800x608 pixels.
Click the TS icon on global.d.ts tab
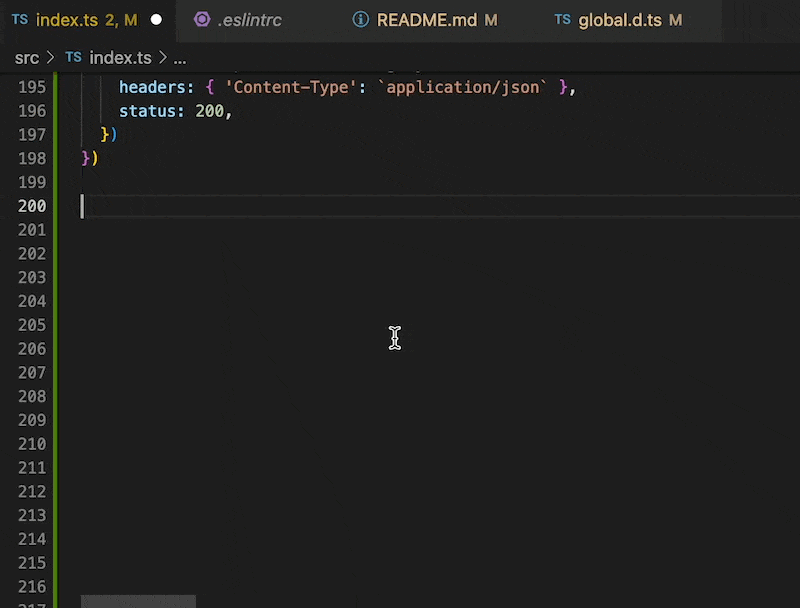point(562,19)
